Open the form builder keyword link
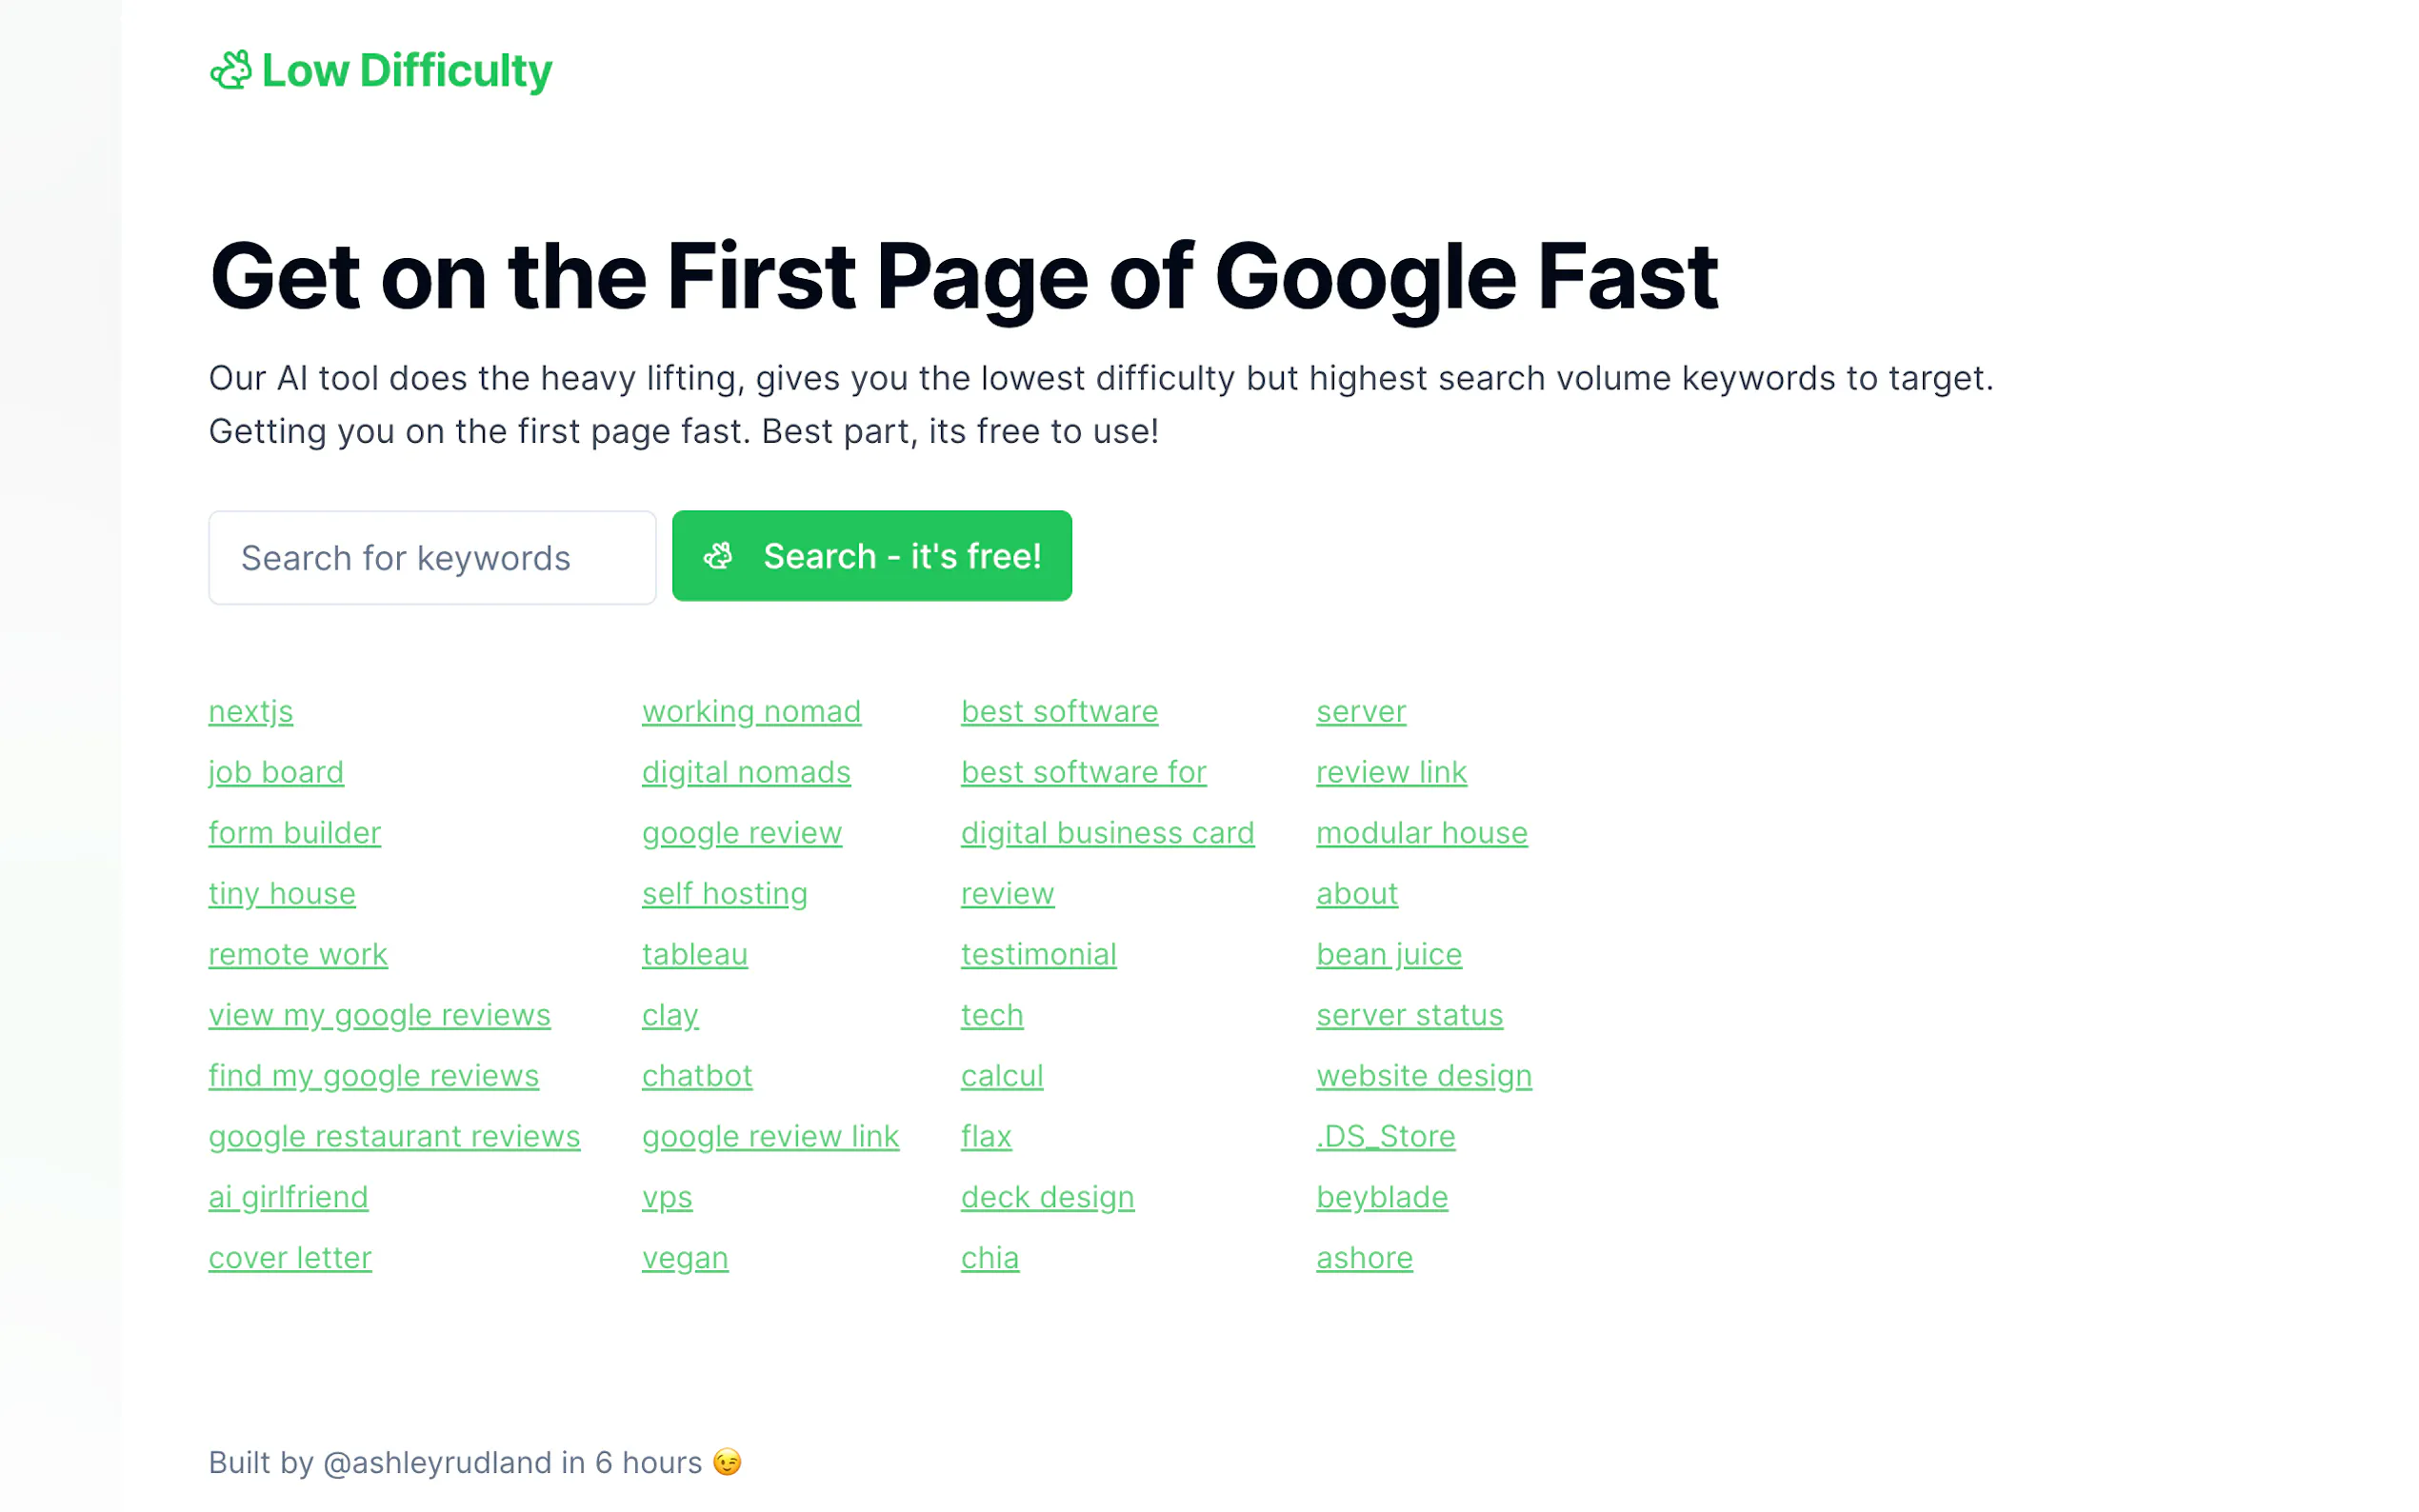 click(294, 833)
